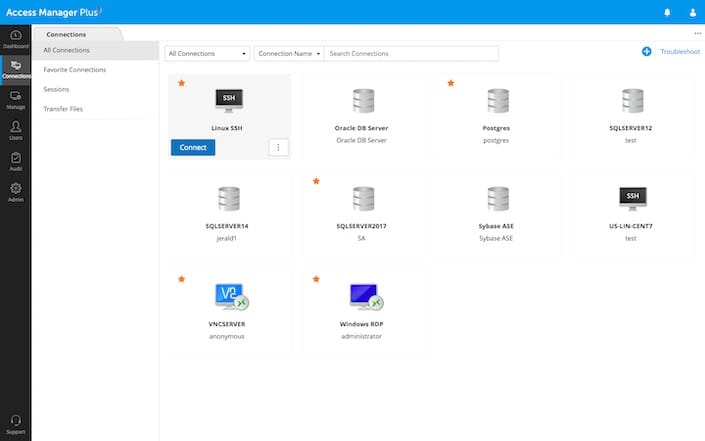The image size is (705, 441).
Task: Toggle favorite star on Linux SSH
Action: click(x=181, y=83)
